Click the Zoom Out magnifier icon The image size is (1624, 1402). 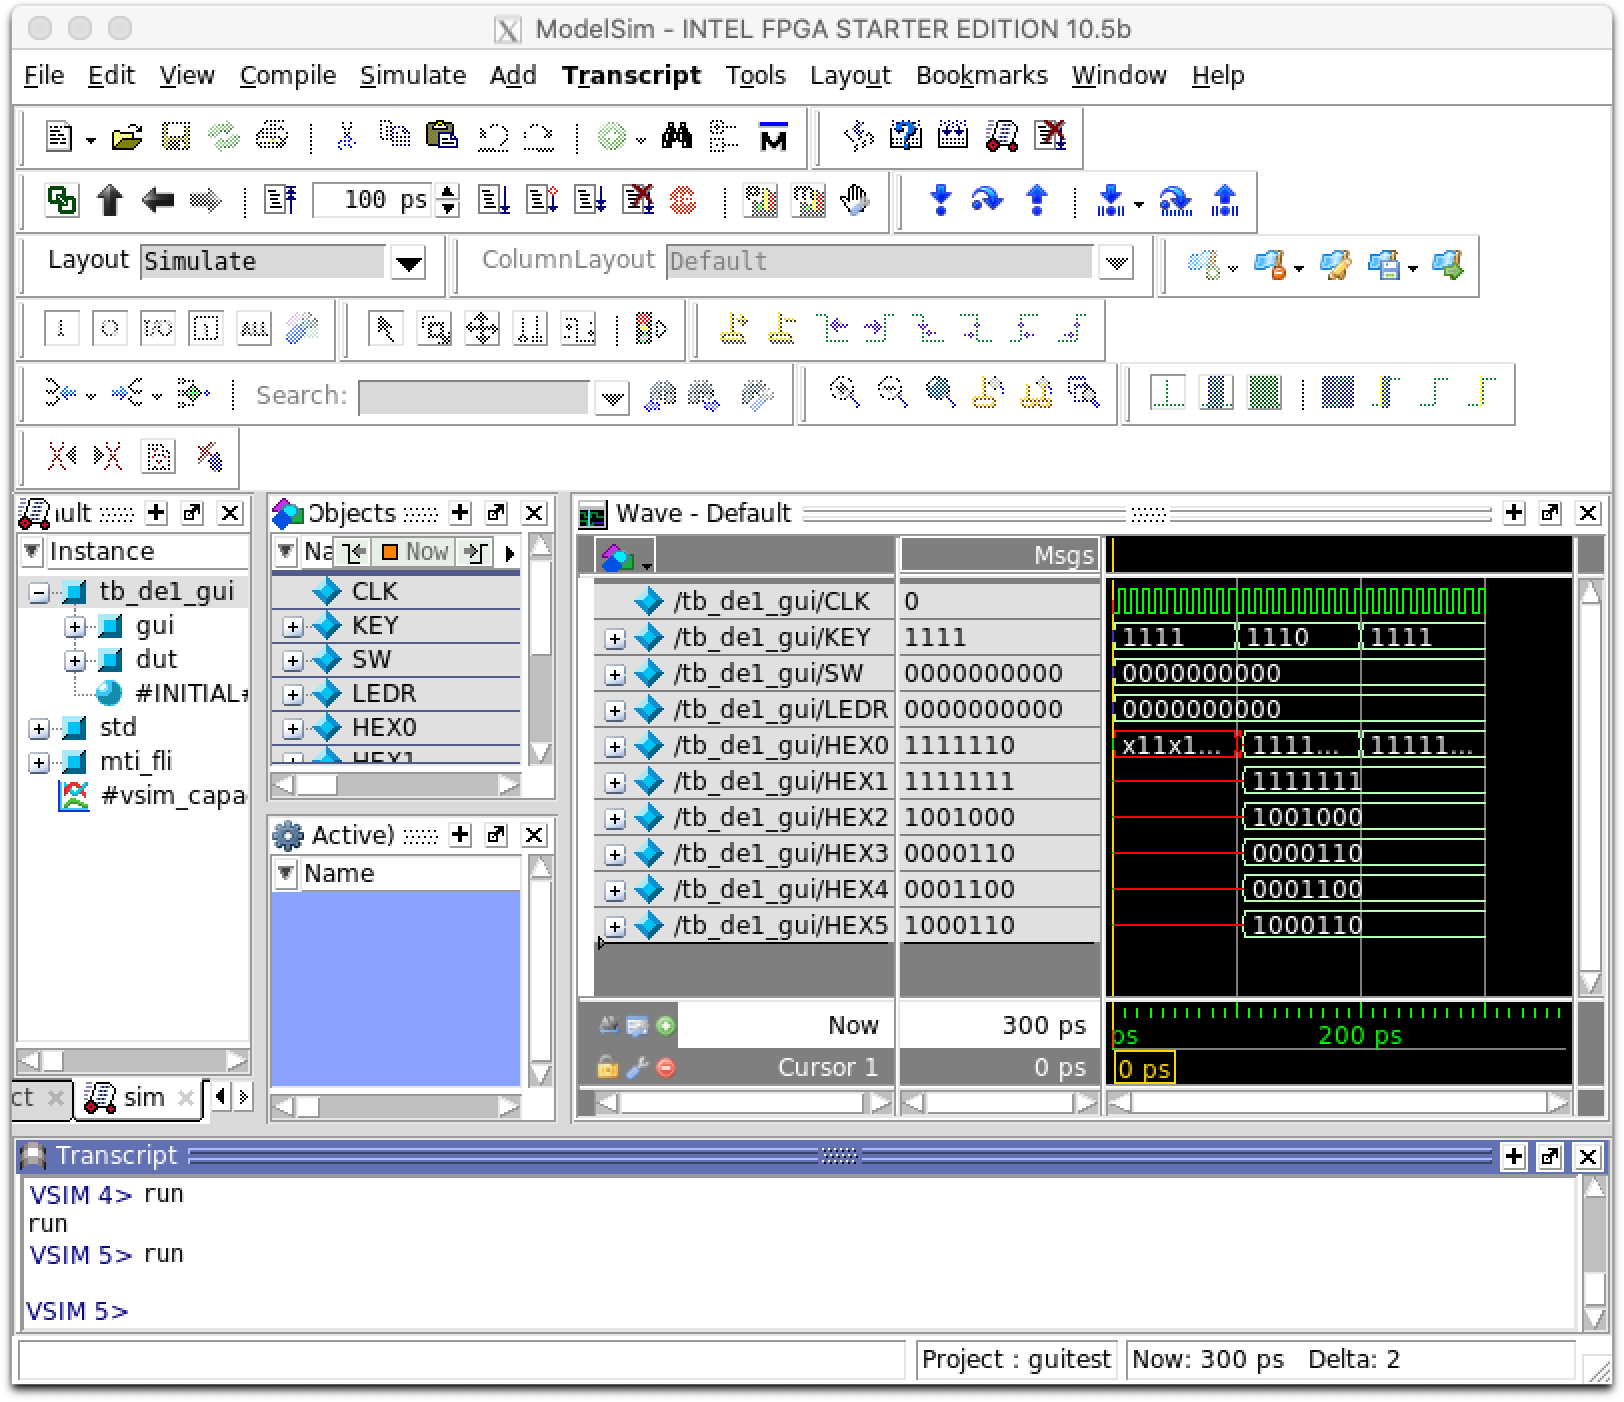click(892, 393)
